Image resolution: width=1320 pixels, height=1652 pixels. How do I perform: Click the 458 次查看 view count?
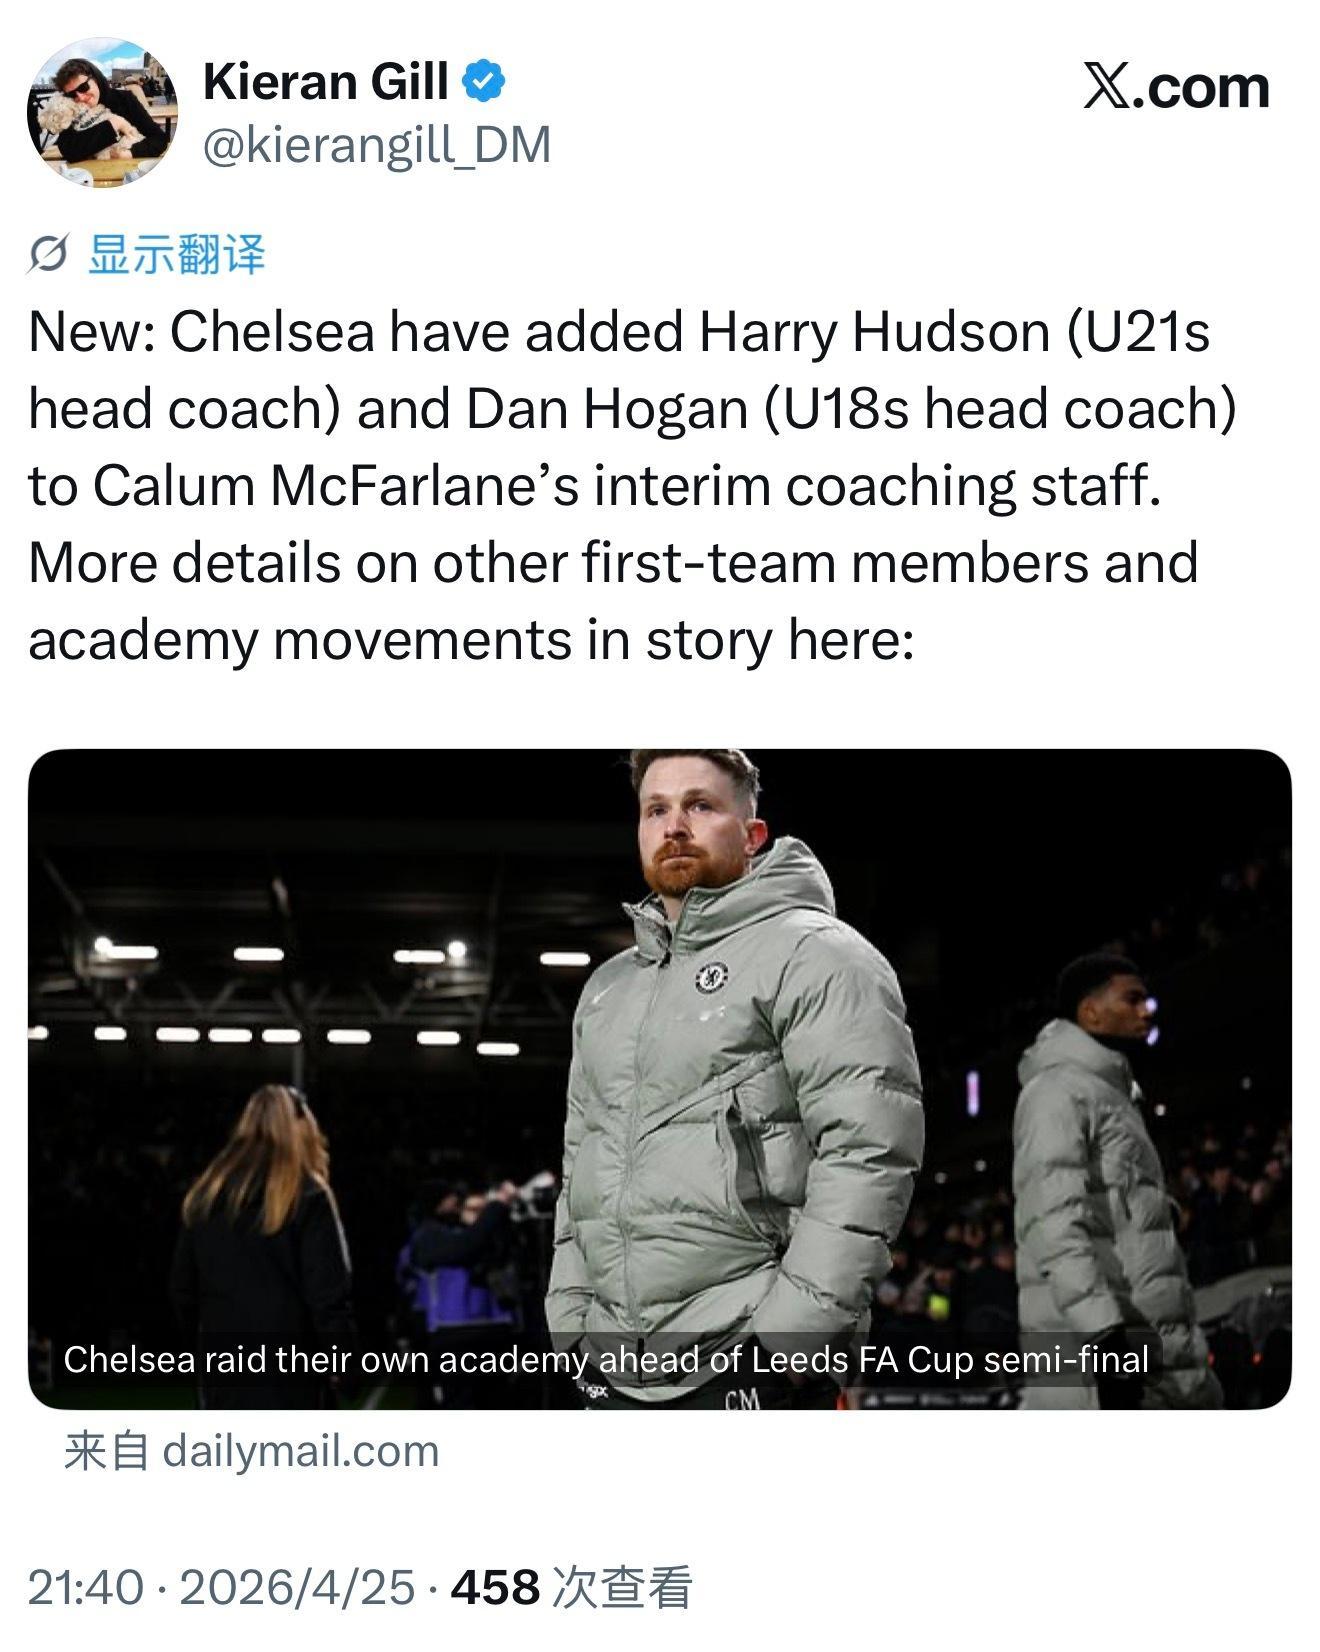click(571, 1587)
